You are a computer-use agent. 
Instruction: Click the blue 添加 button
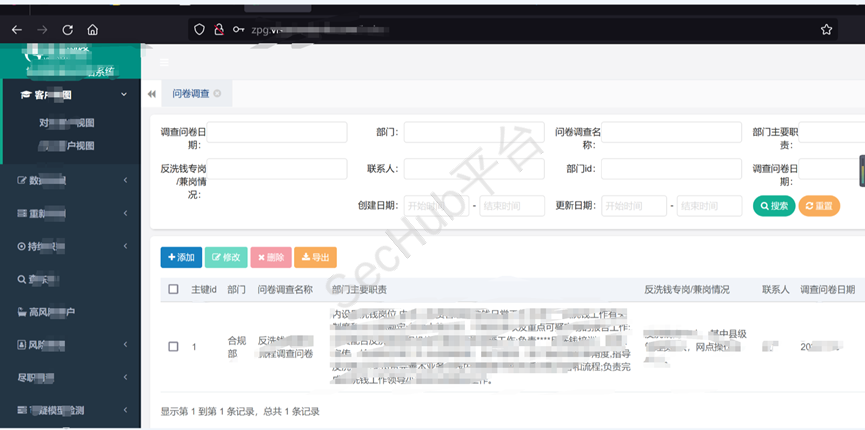[x=181, y=257]
